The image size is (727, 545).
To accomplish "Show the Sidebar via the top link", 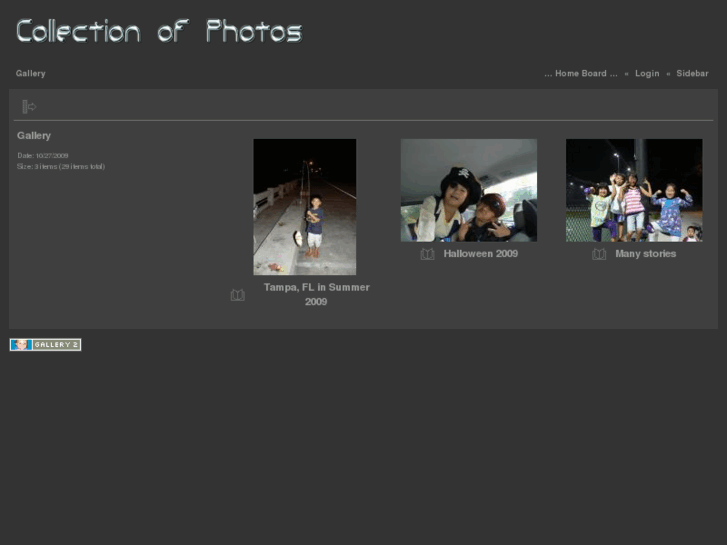I will 692,74.
